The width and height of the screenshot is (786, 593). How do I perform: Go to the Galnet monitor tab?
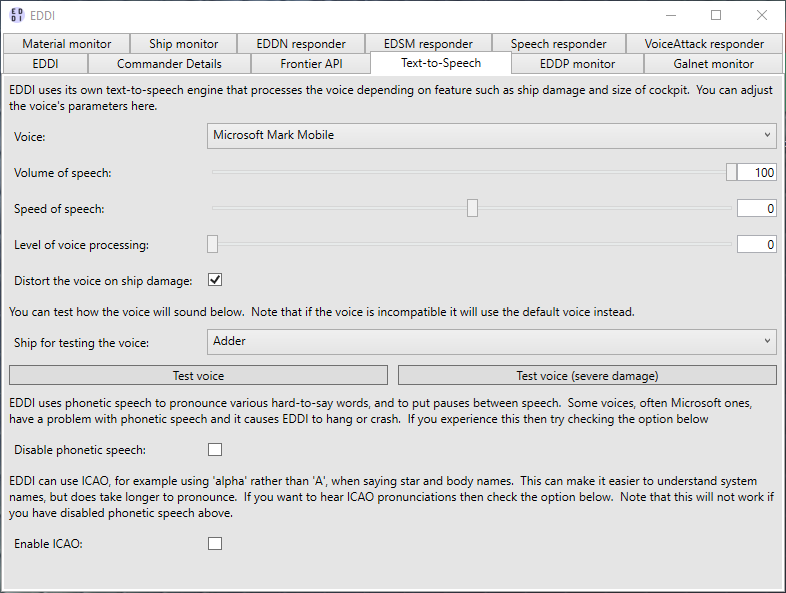tap(713, 64)
